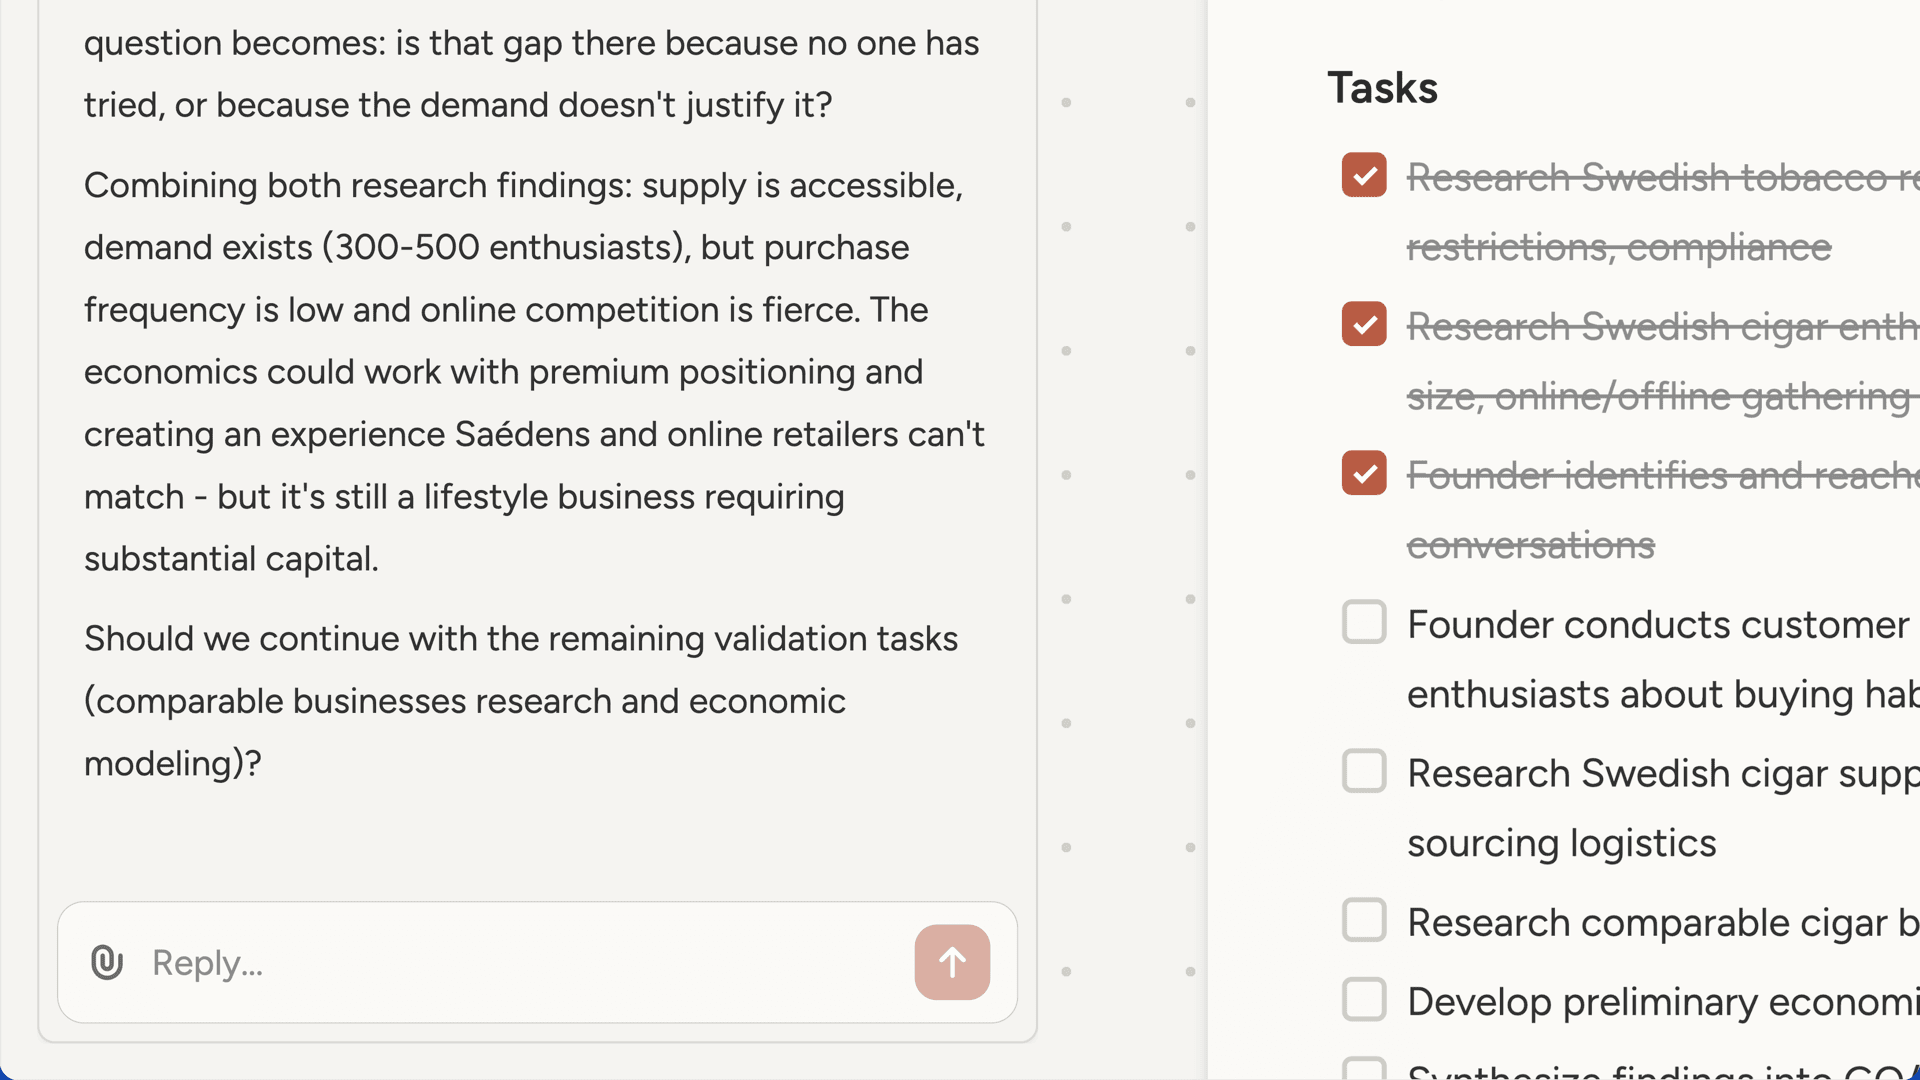Click the sourcing logistics task text

click(1561, 843)
